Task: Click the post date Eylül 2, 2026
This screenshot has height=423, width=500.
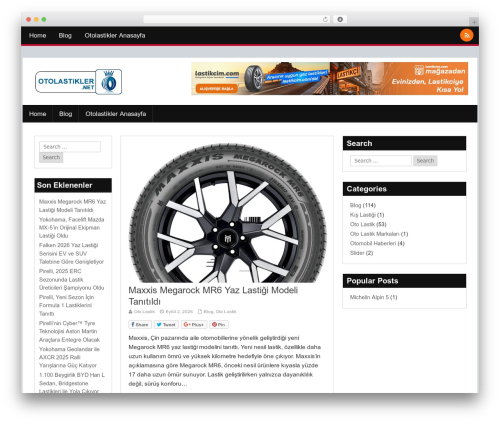Action: (179, 312)
